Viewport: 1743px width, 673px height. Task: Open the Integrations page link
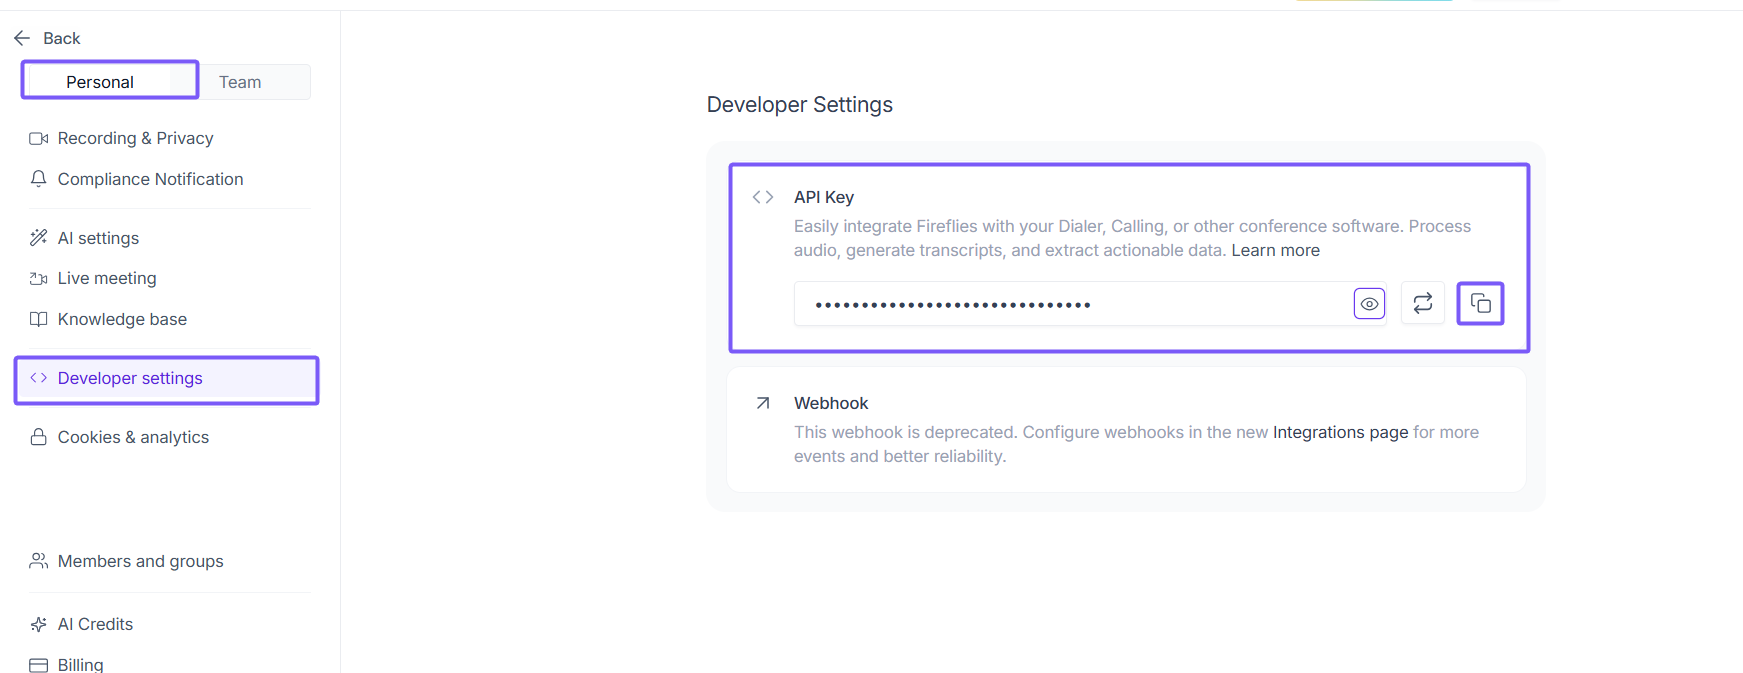coord(1340,432)
